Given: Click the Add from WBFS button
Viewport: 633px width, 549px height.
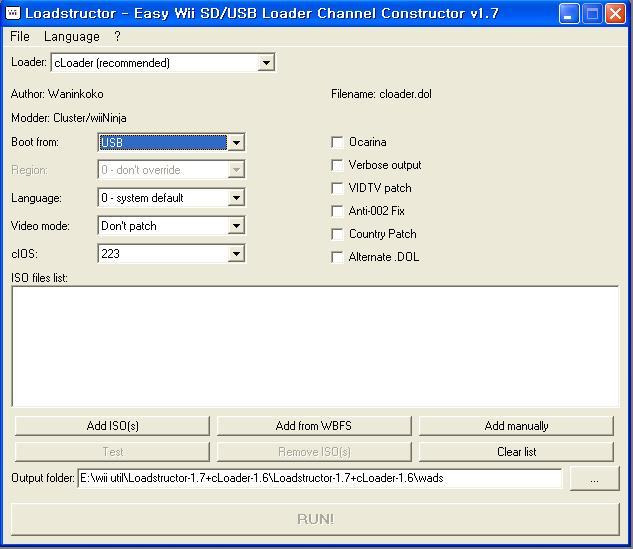Looking at the screenshot, I should (314, 426).
